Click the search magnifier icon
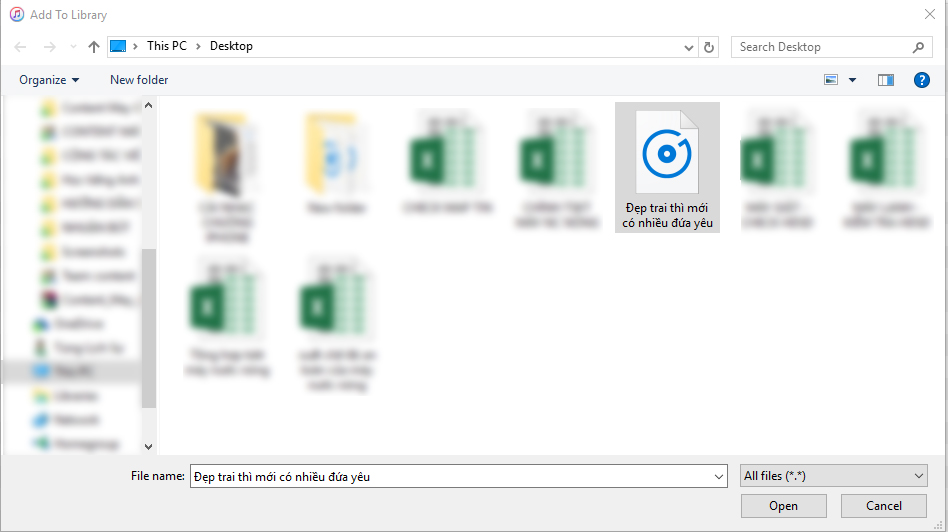This screenshot has width=948, height=532. tap(919, 47)
